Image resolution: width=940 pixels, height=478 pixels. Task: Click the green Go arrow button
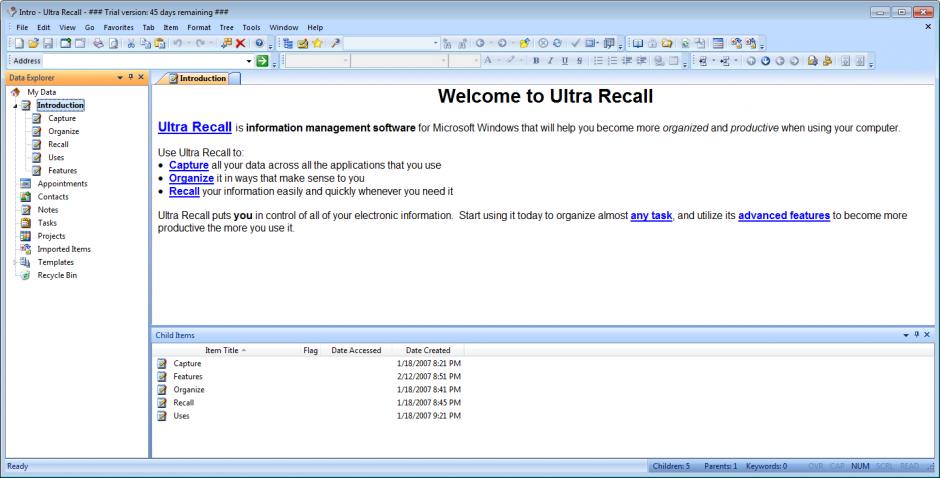(262, 61)
